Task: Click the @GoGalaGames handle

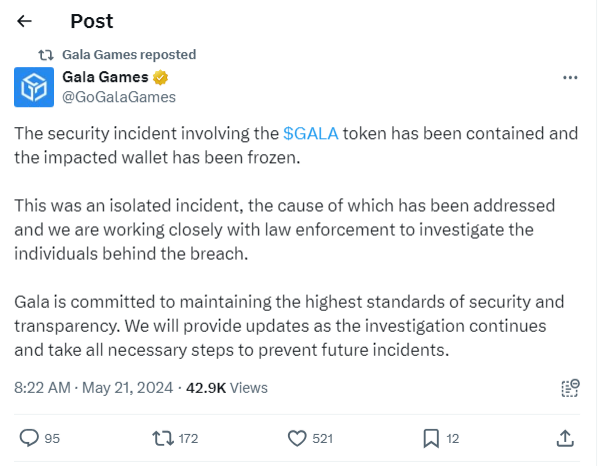Action: (x=119, y=97)
